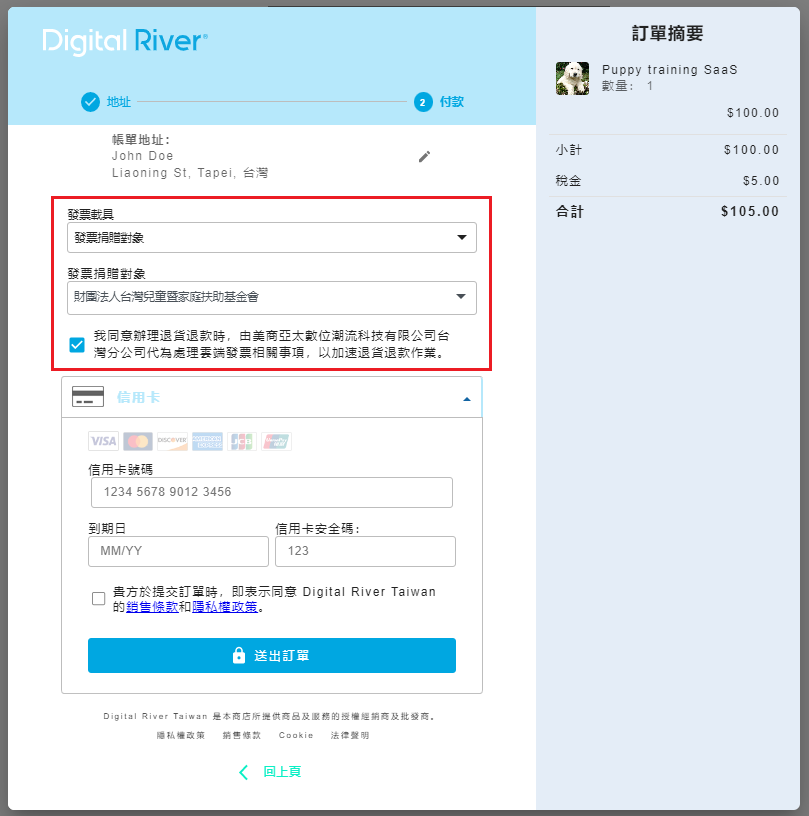Click the VISA card logo

[x=103, y=441]
